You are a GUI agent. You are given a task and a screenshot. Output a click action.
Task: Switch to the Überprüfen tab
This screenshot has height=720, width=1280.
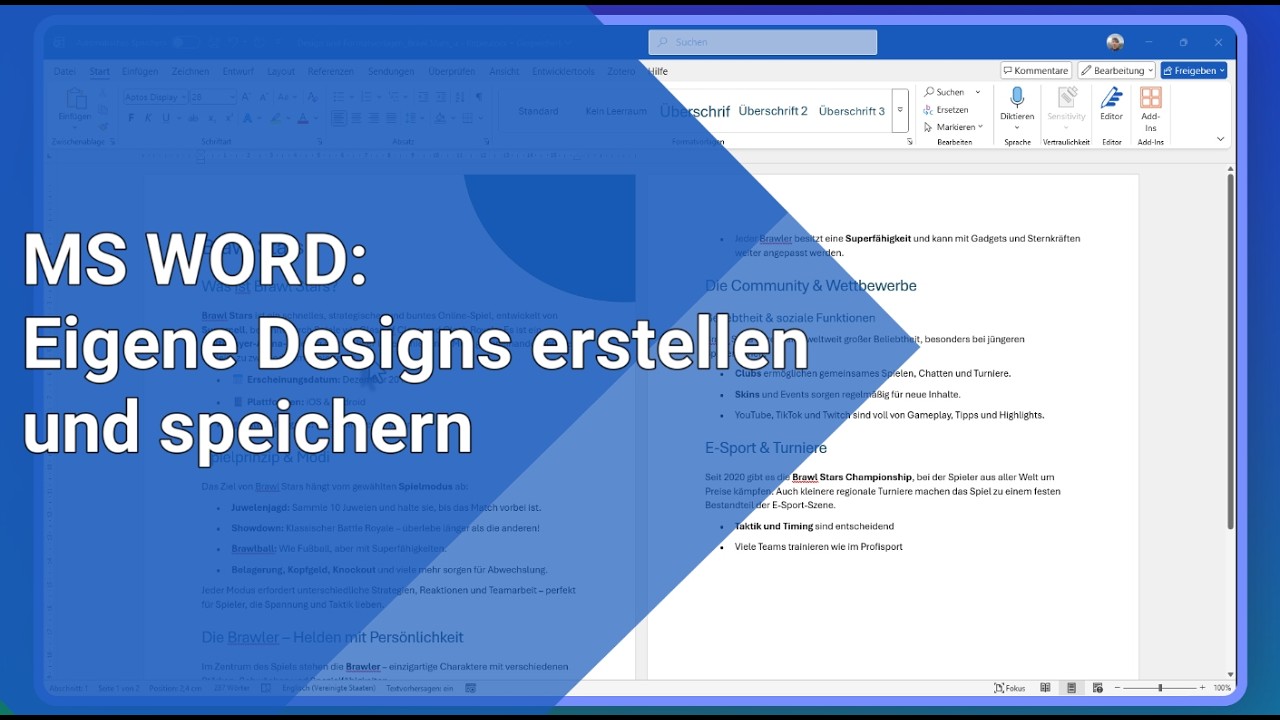(x=452, y=71)
